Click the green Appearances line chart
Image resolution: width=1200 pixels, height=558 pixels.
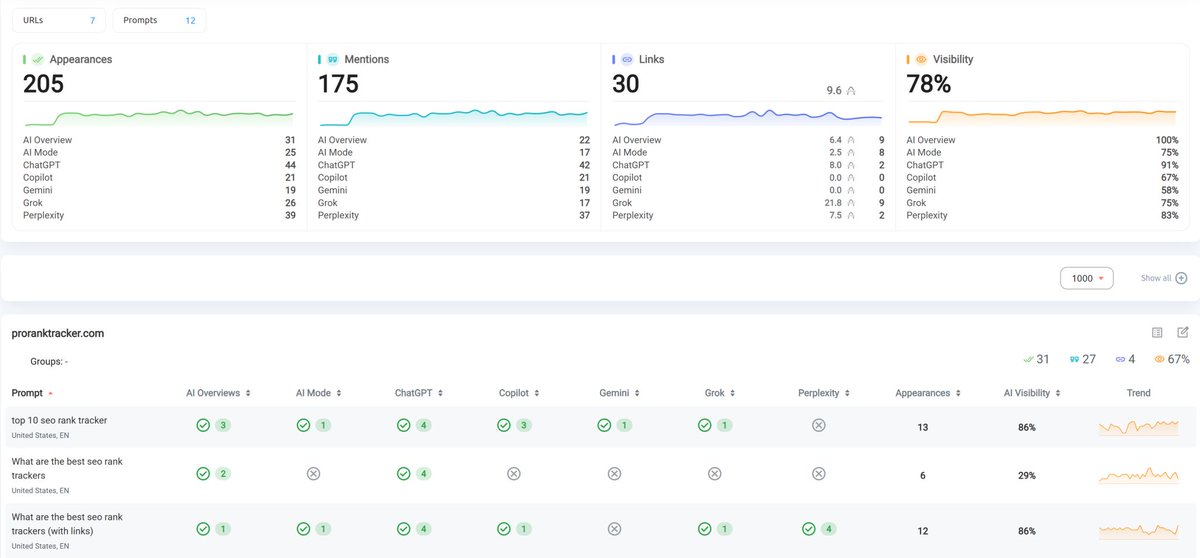[159, 117]
